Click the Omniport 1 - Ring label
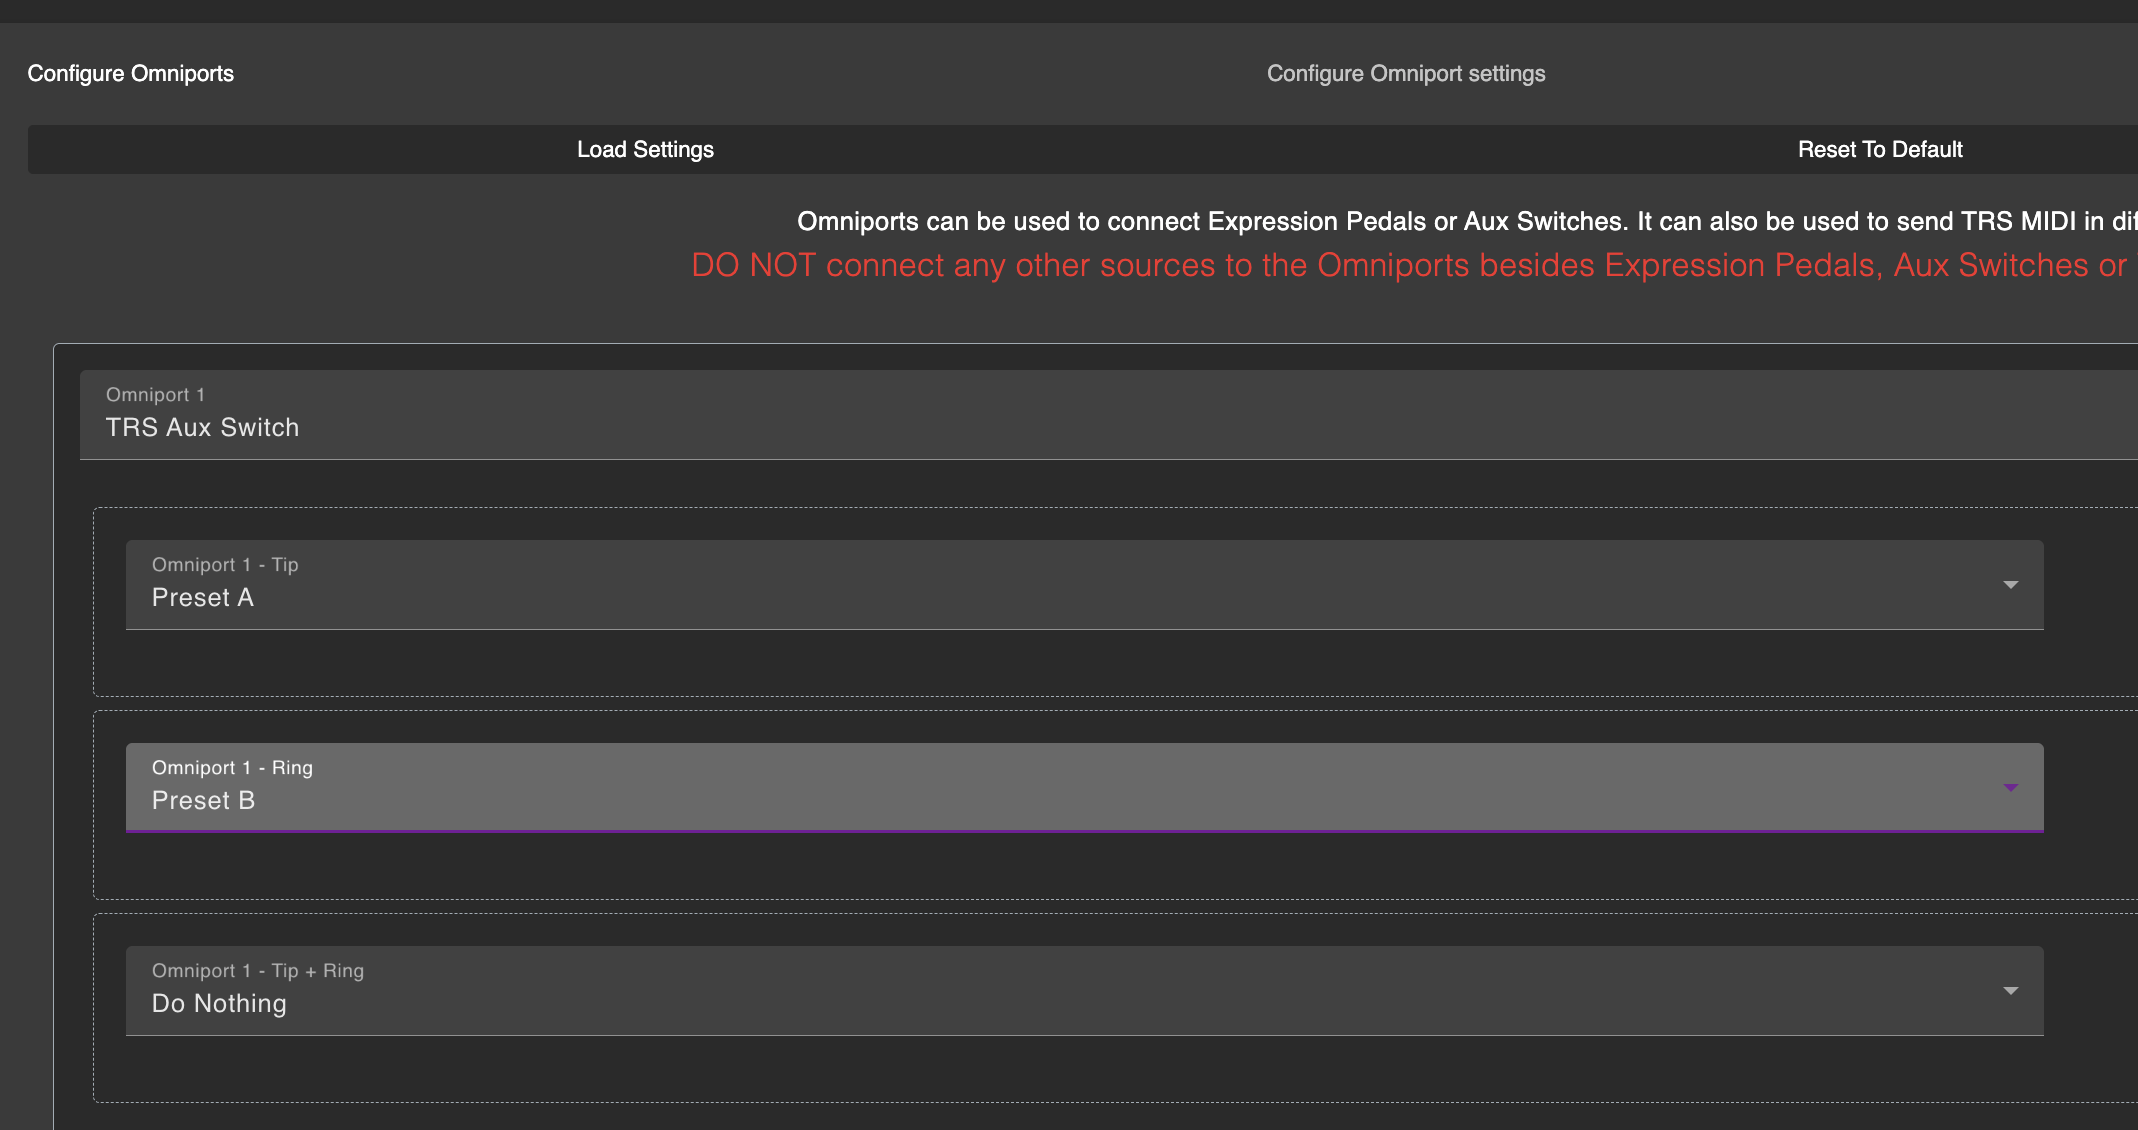This screenshot has width=2138, height=1130. (232, 768)
